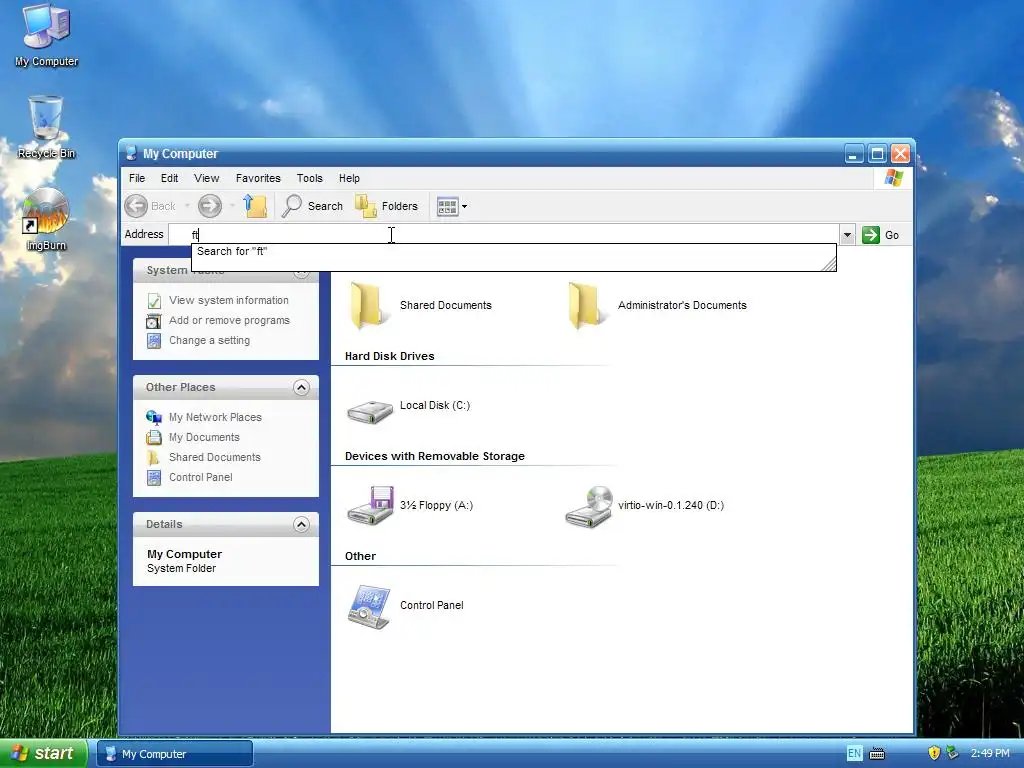Click the Devices with Removable Storage header

coord(435,456)
